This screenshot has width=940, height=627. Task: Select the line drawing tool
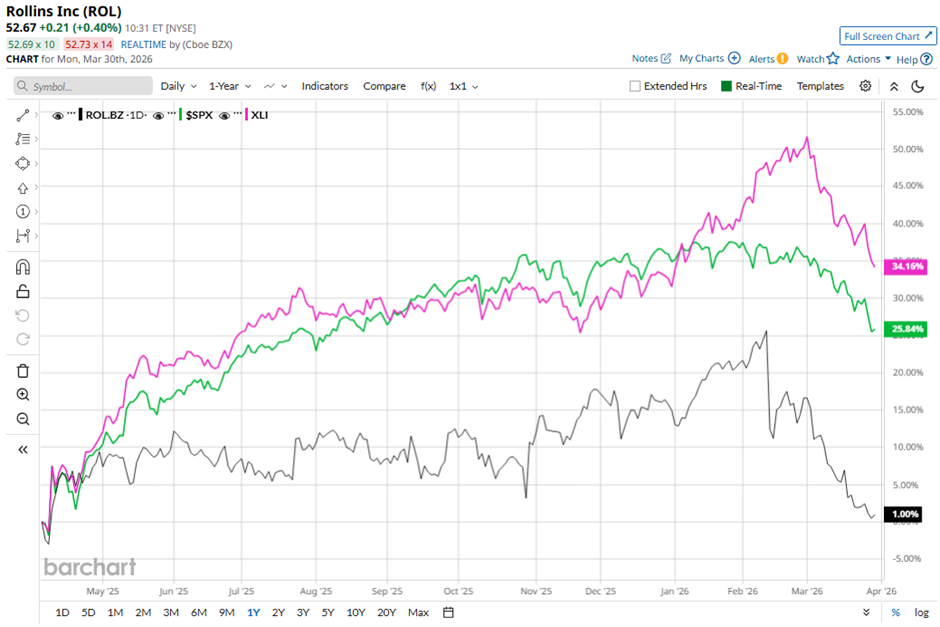click(x=23, y=115)
